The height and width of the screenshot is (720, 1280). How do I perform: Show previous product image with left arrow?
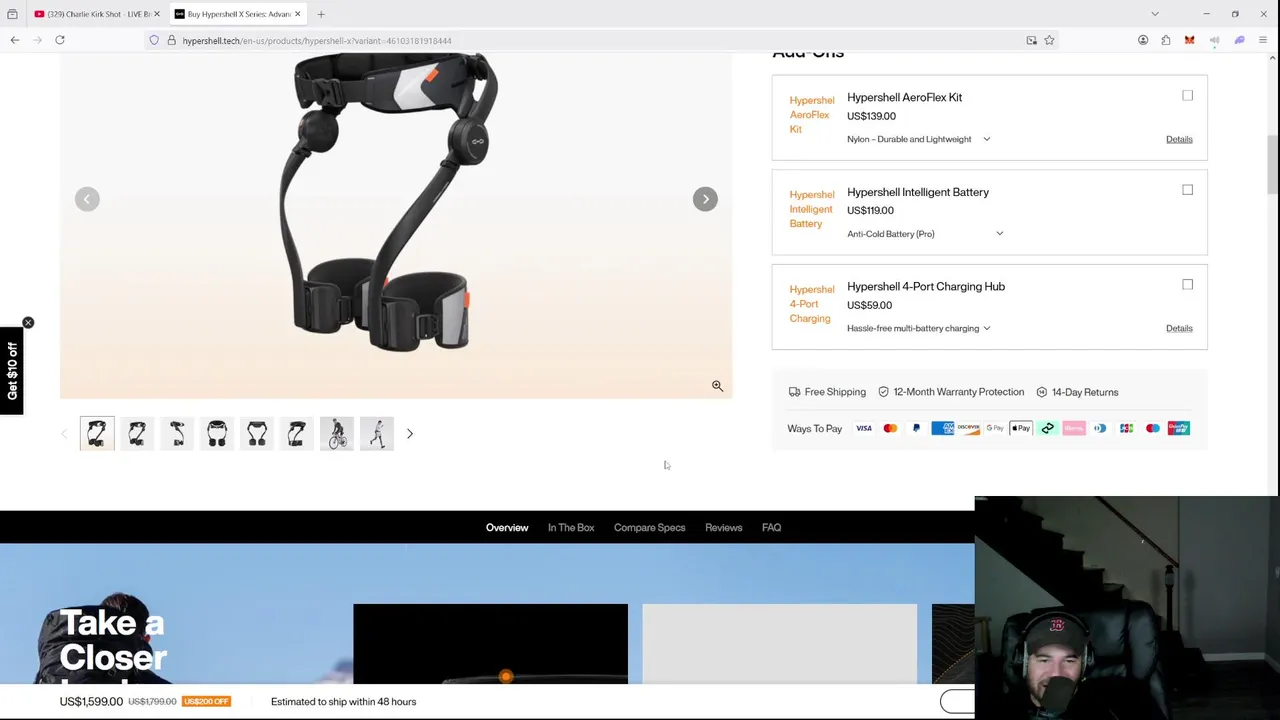pyautogui.click(x=87, y=199)
